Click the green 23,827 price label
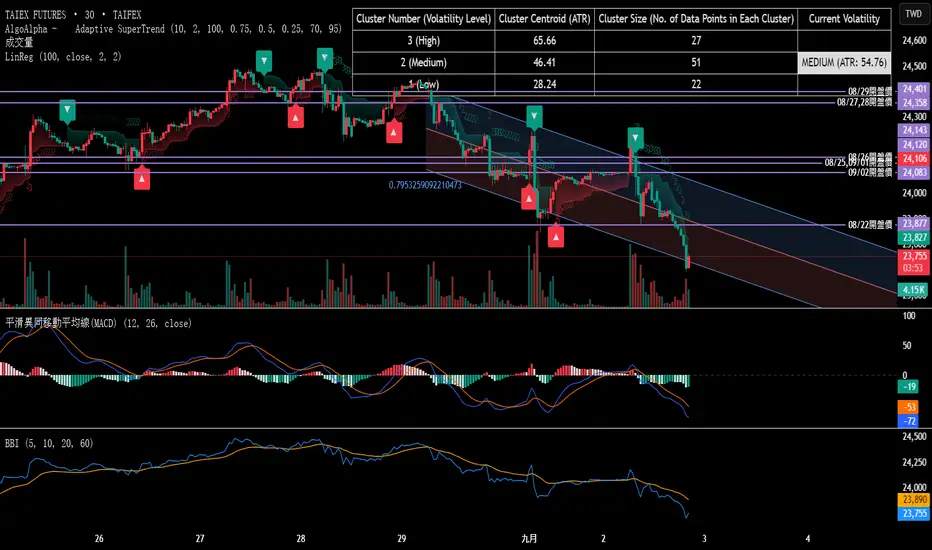 (x=914, y=238)
